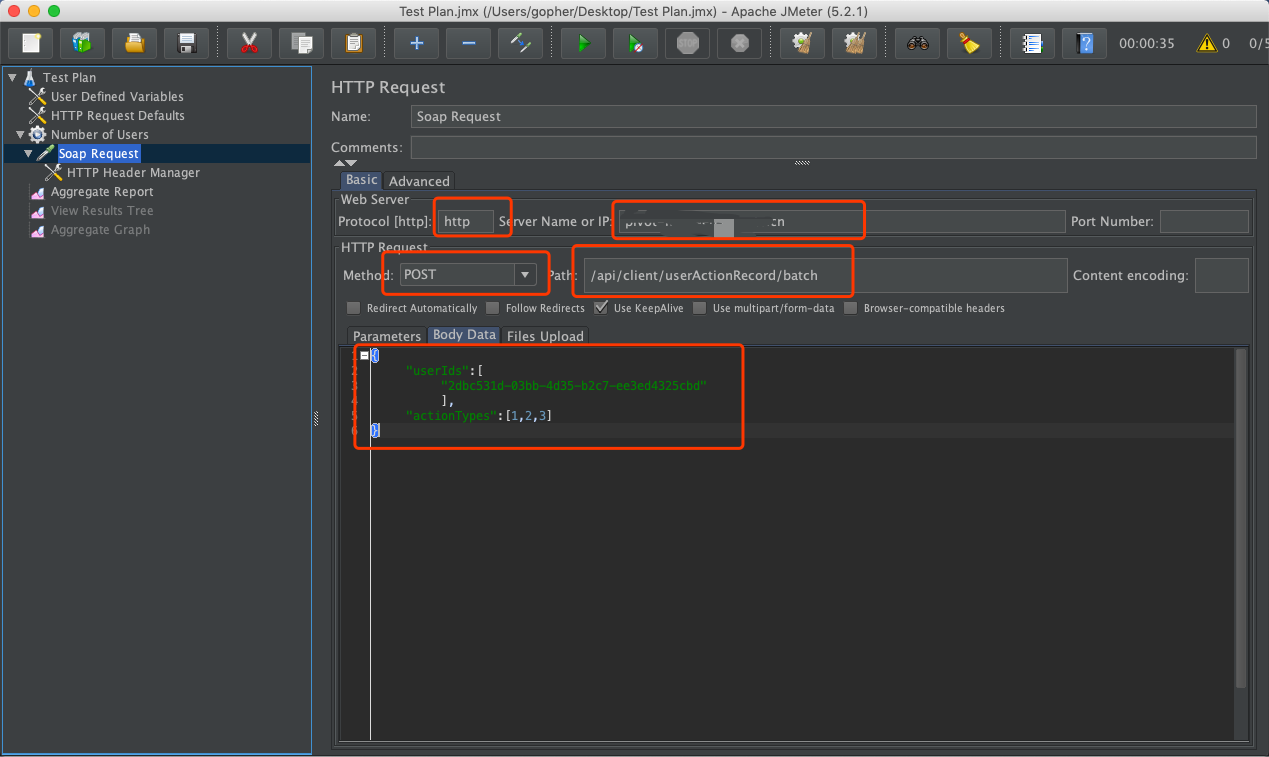The image size is (1269, 757).
Task: Select HTTP Request Defaults element
Action: click(118, 115)
